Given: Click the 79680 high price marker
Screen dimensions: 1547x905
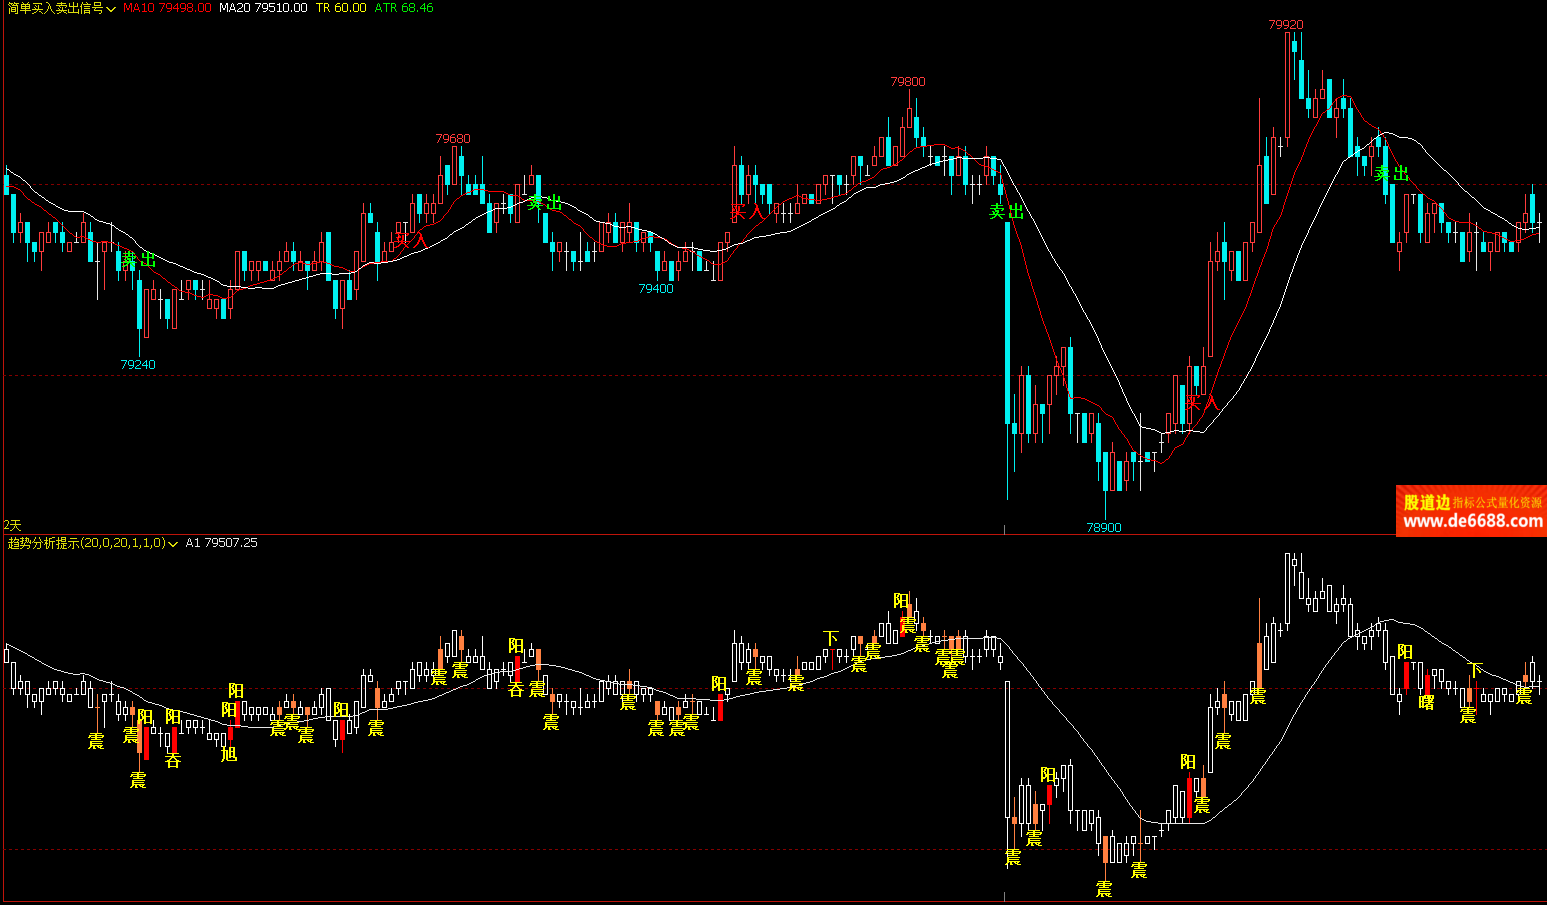Looking at the screenshot, I should point(452,139).
